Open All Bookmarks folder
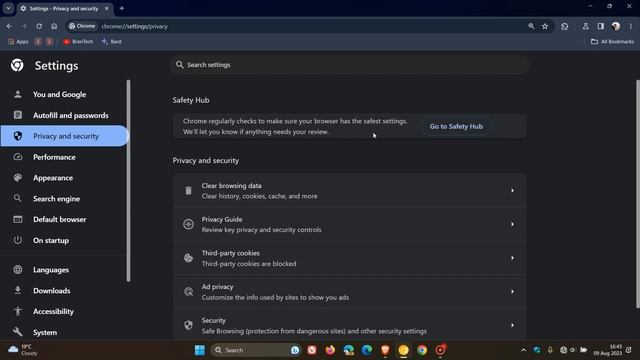Image resolution: width=640 pixels, height=360 pixels. (612, 42)
